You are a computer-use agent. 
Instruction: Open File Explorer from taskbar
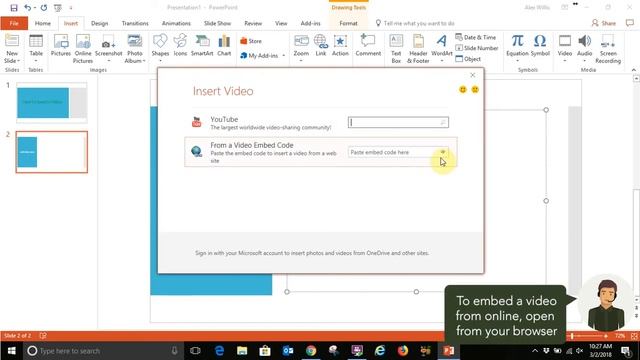[x=242, y=351]
